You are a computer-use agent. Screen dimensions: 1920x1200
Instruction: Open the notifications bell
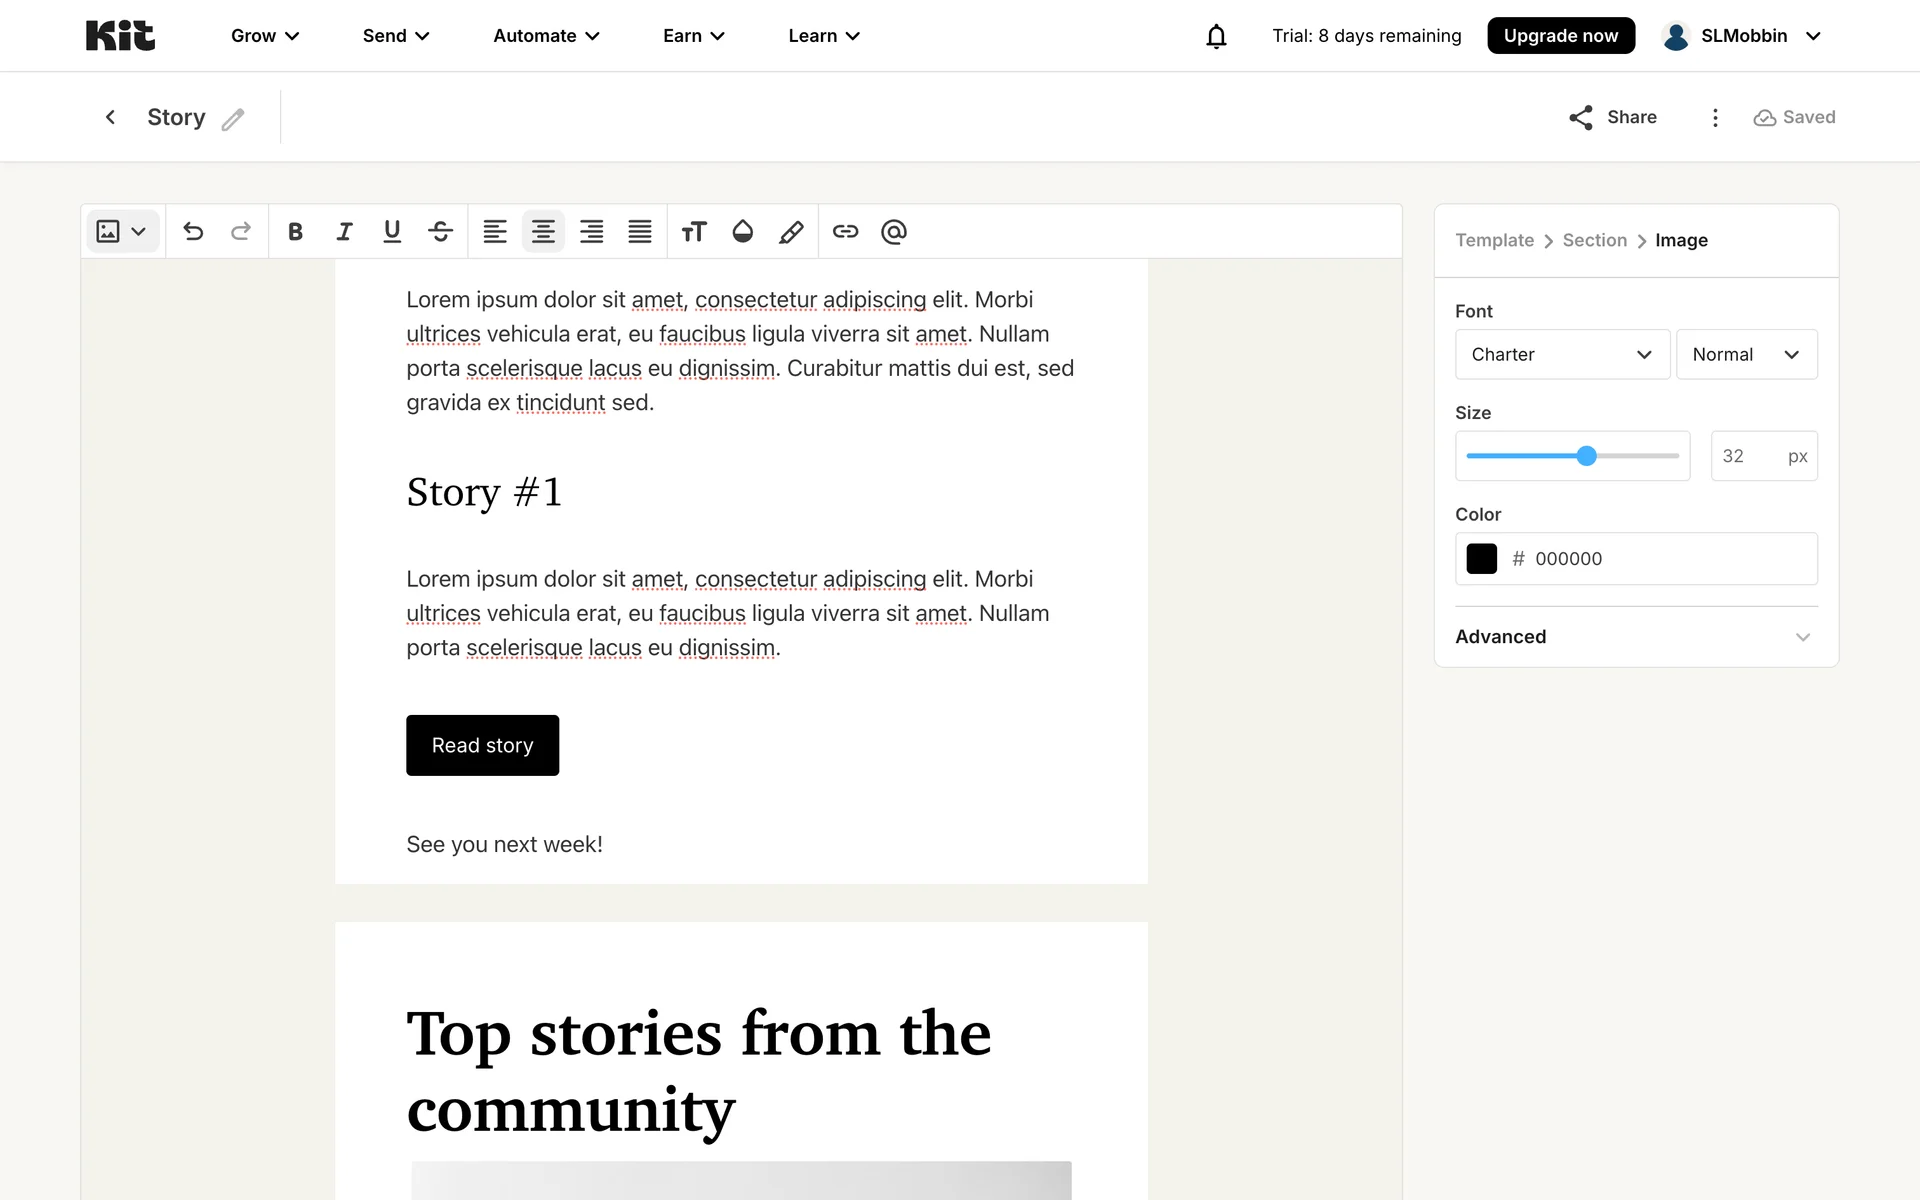[1216, 36]
